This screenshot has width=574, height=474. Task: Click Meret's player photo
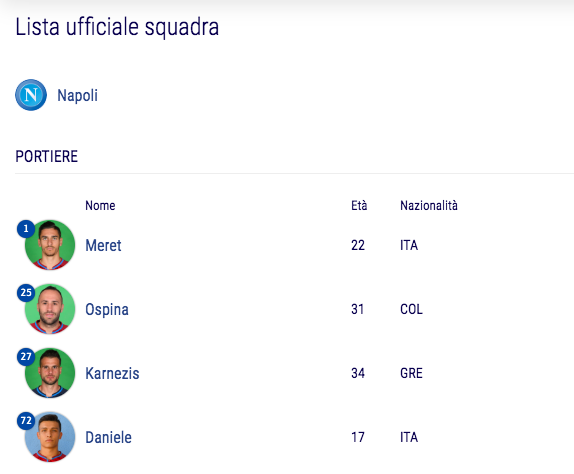[x=50, y=245]
